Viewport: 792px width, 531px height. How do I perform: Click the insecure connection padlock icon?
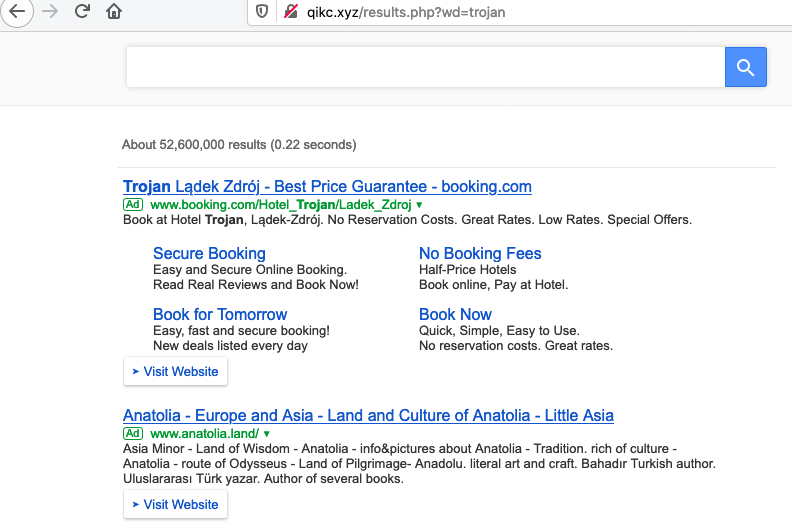point(291,12)
